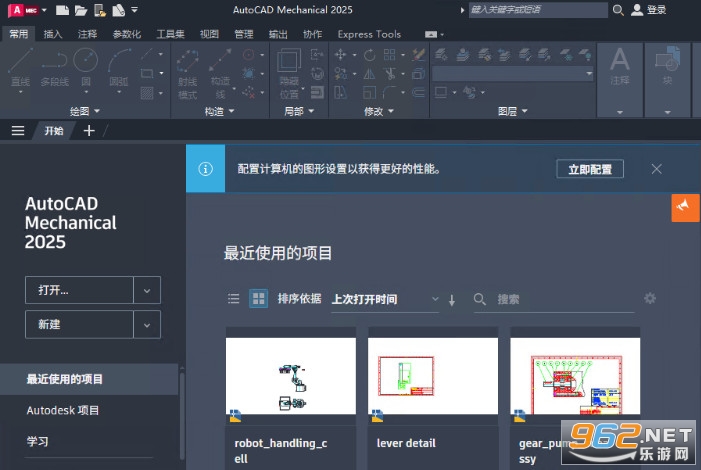This screenshot has width=701, height=470.
Task: Select 最近使用的项目 in the sidebar
Action: (x=89, y=379)
